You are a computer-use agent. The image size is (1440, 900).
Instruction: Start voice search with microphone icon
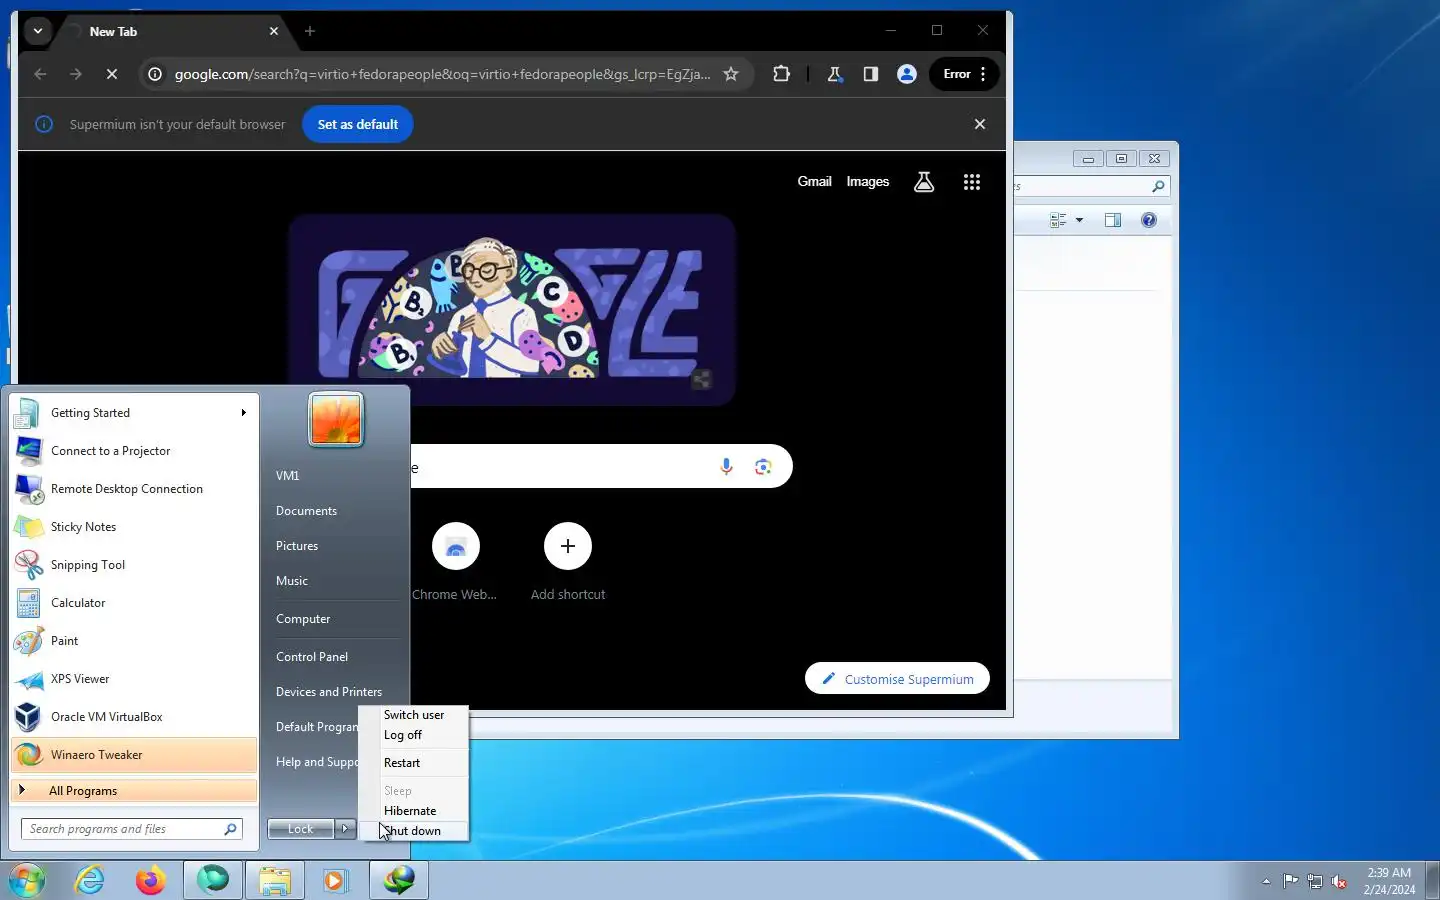point(727,466)
